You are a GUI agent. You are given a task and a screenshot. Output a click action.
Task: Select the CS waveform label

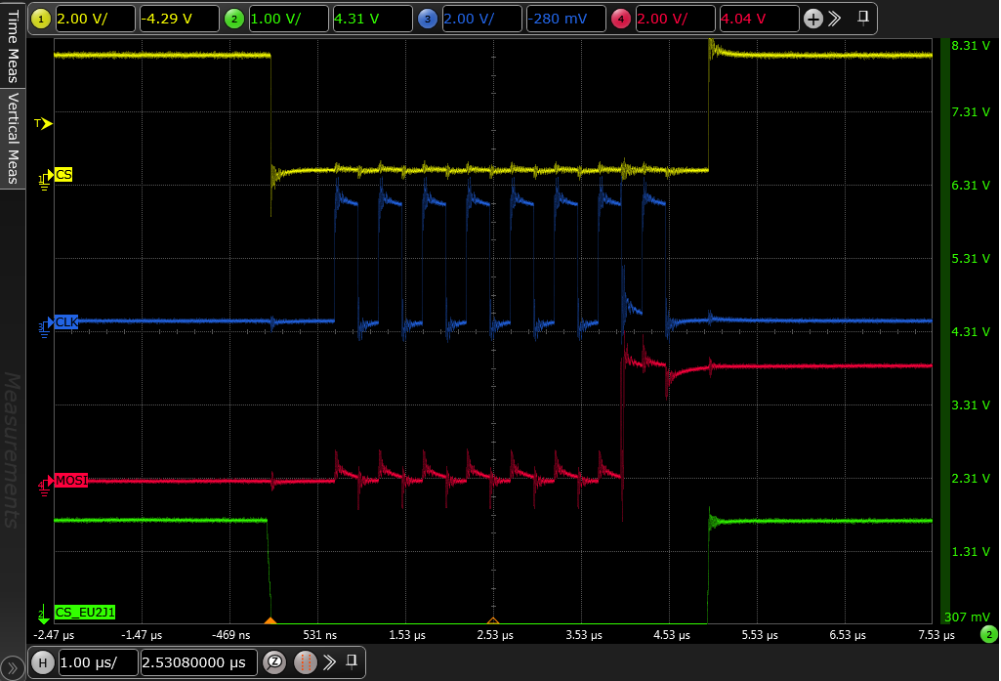63,175
